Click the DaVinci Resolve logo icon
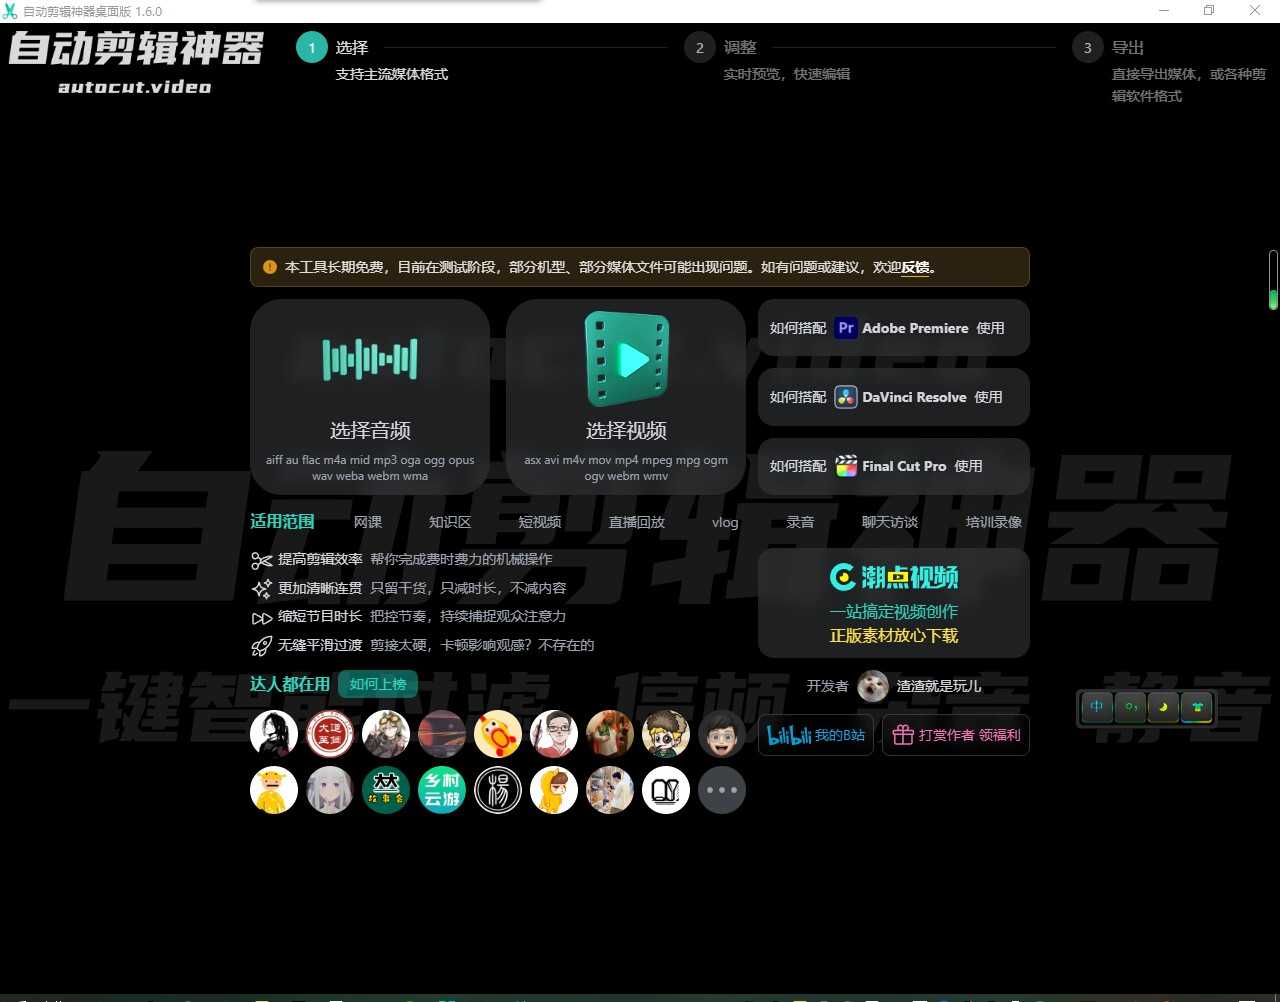 (846, 397)
